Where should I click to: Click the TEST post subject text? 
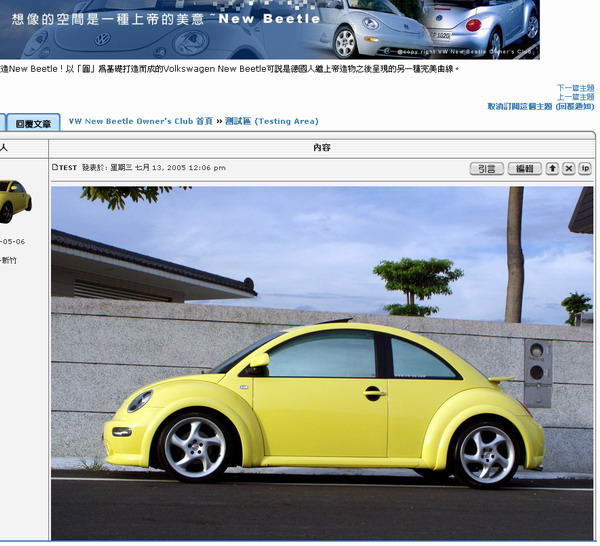coord(68,168)
